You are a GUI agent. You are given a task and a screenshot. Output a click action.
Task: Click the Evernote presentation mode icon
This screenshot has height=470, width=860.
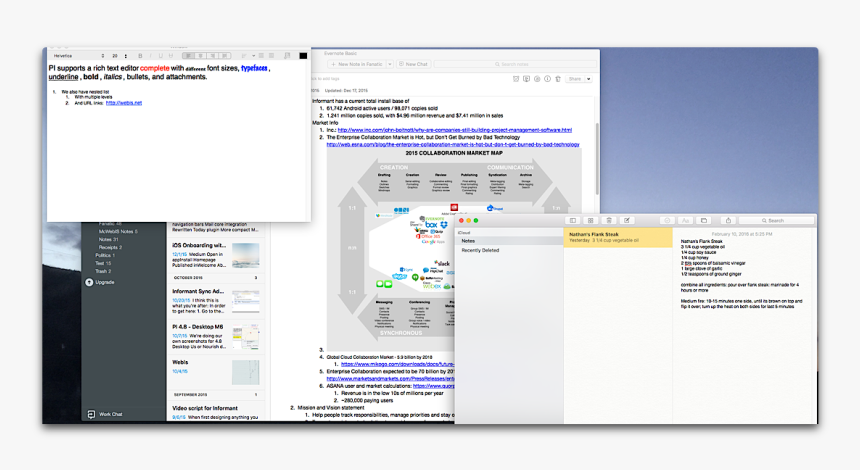[x=527, y=79]
